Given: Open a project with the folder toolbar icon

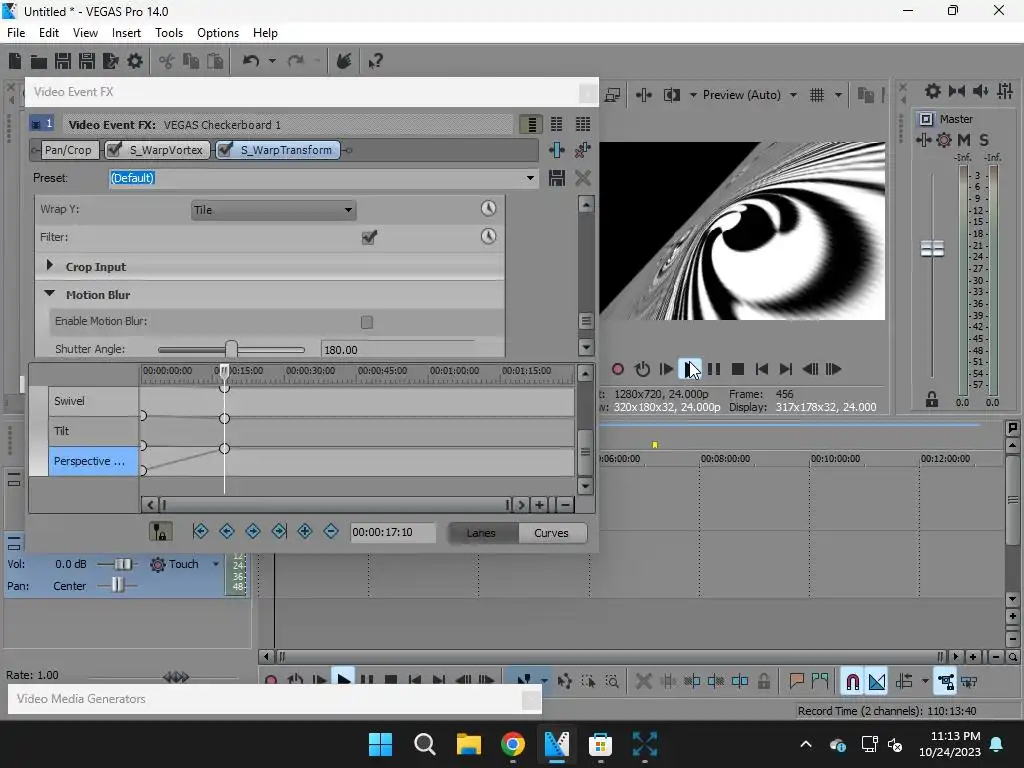Looking at the screenshot, I should point(39,61).
